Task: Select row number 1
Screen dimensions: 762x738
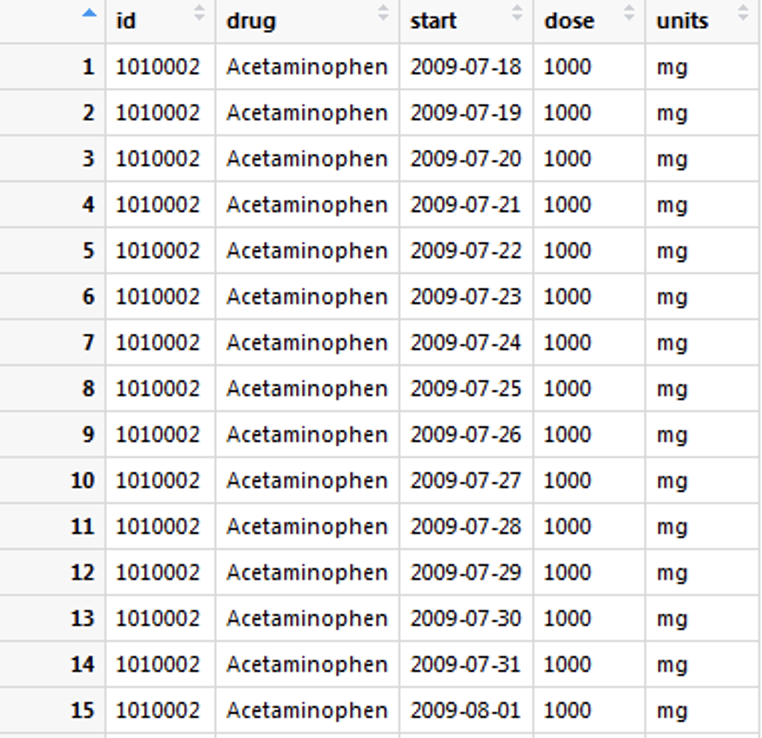Action: (x=88, y=67)
